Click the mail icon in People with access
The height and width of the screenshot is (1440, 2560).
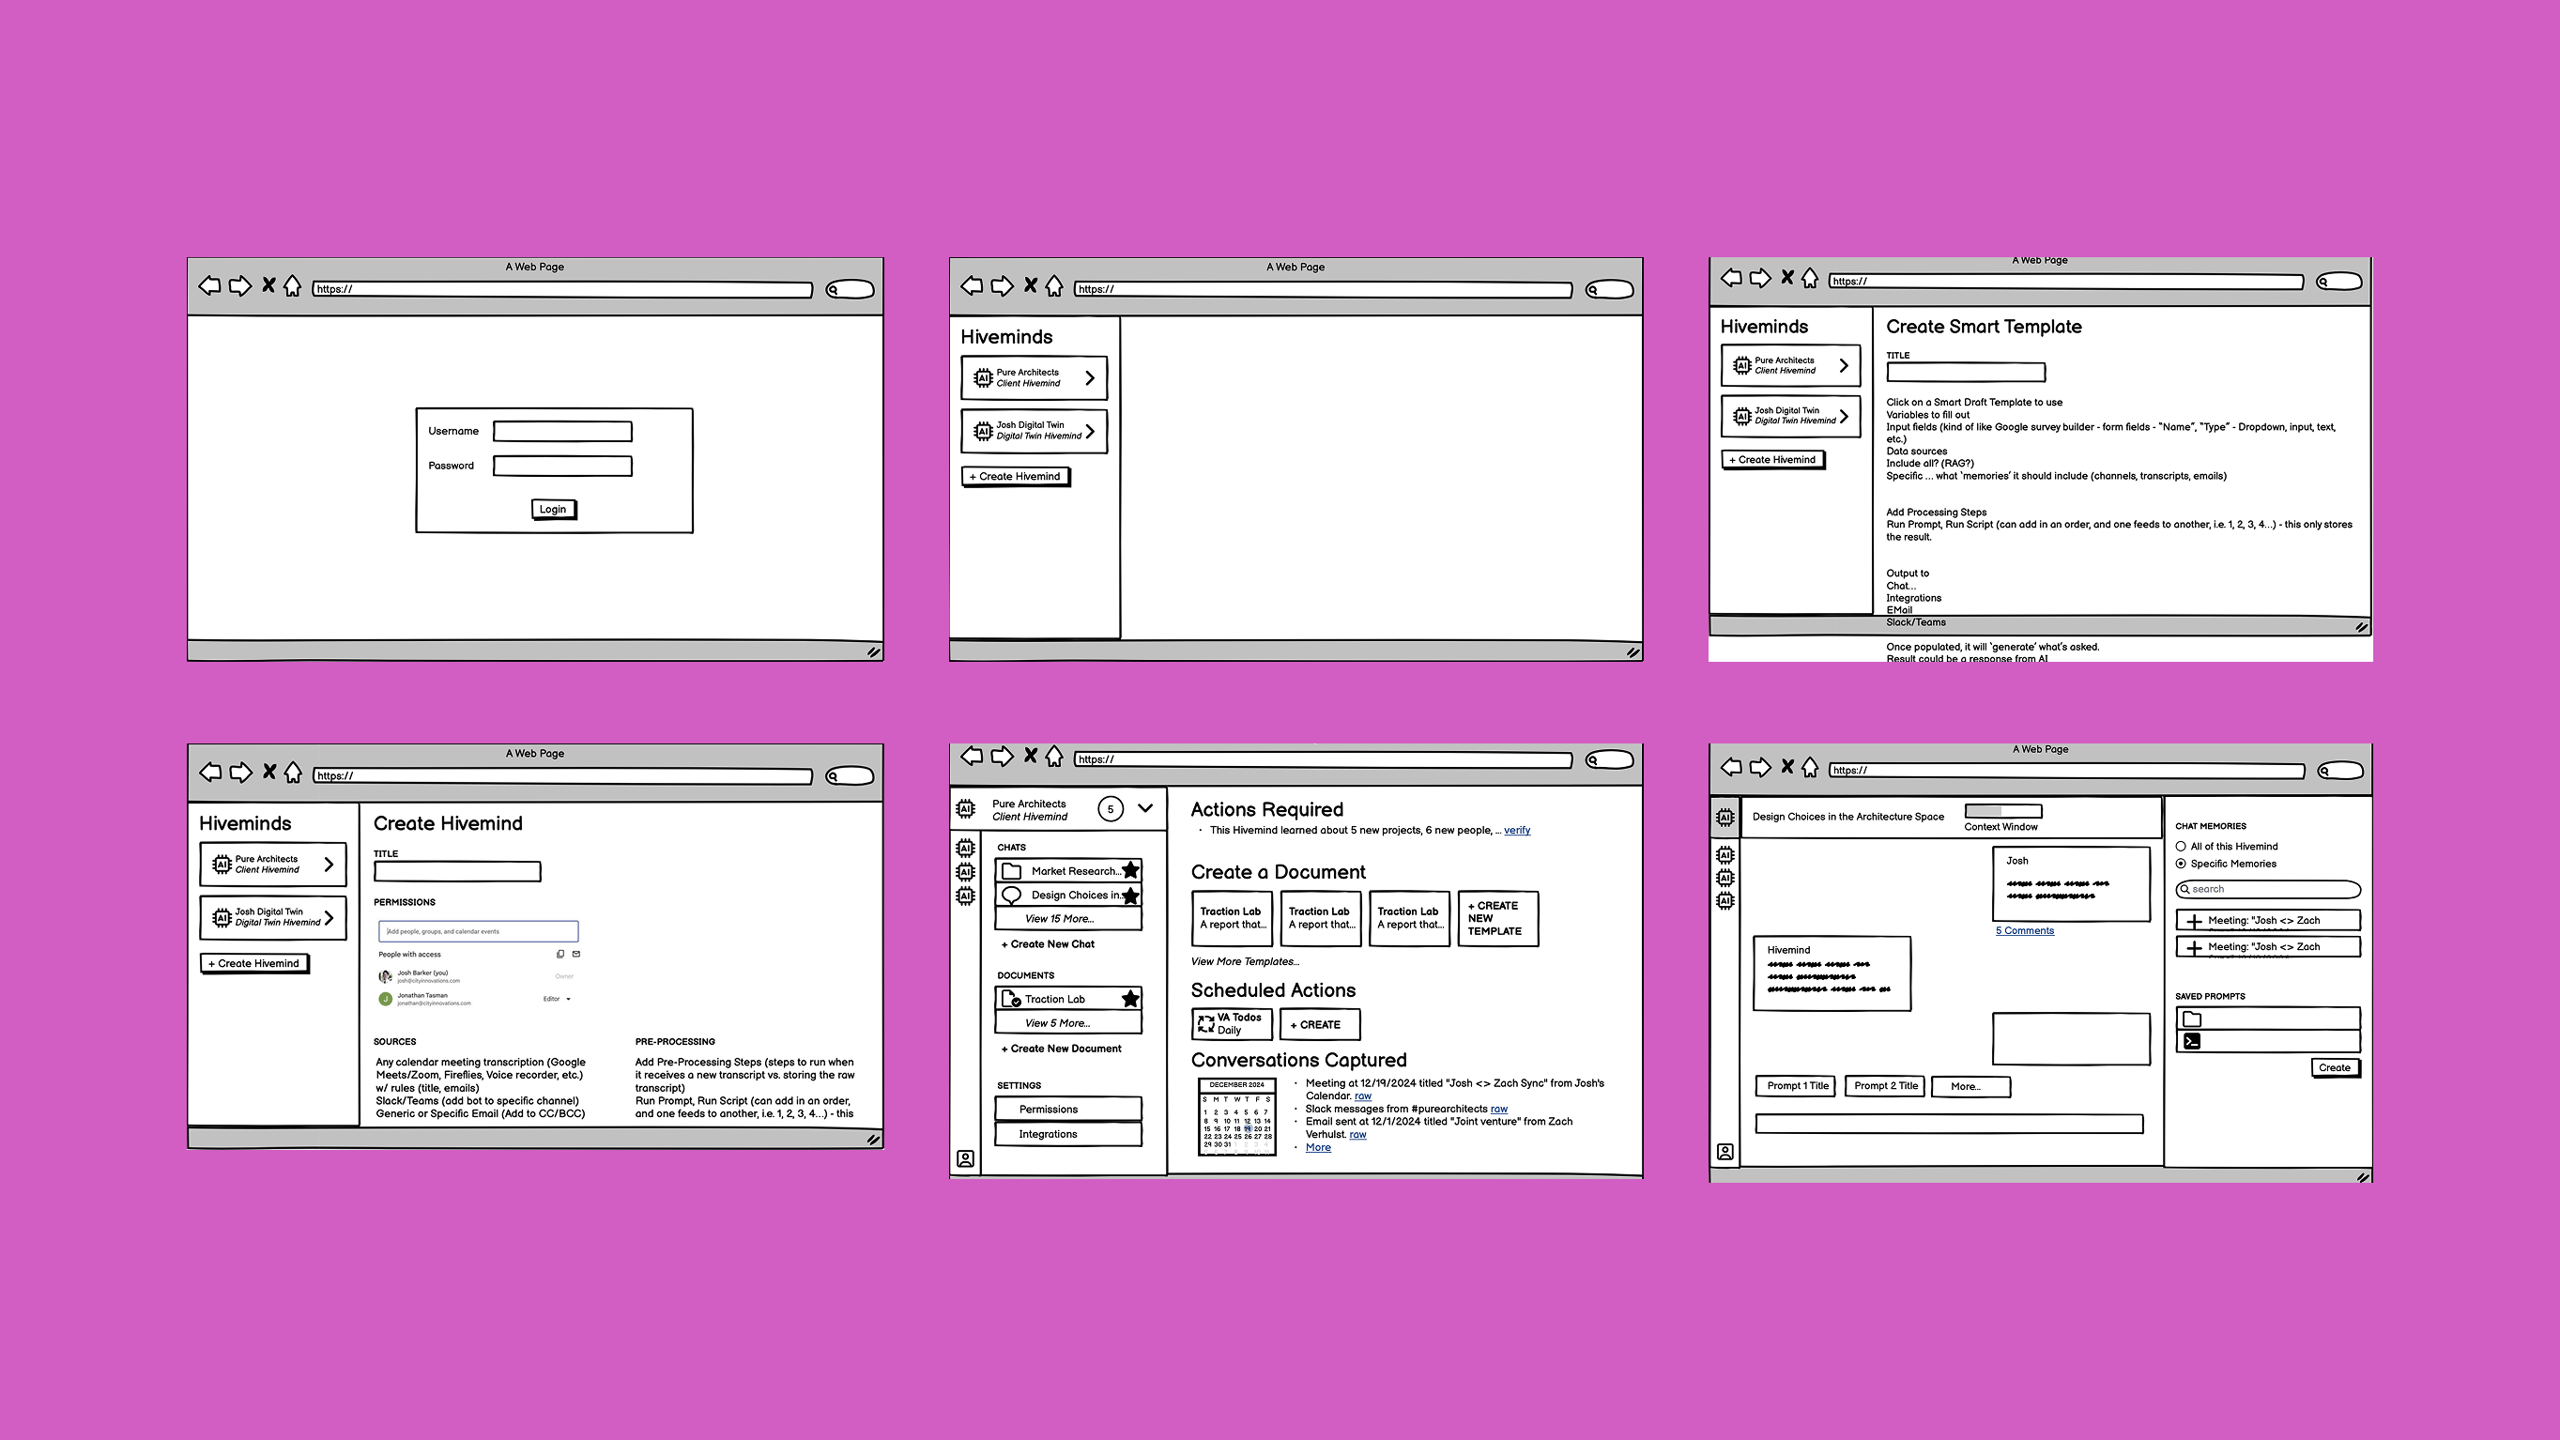(576, 954)
